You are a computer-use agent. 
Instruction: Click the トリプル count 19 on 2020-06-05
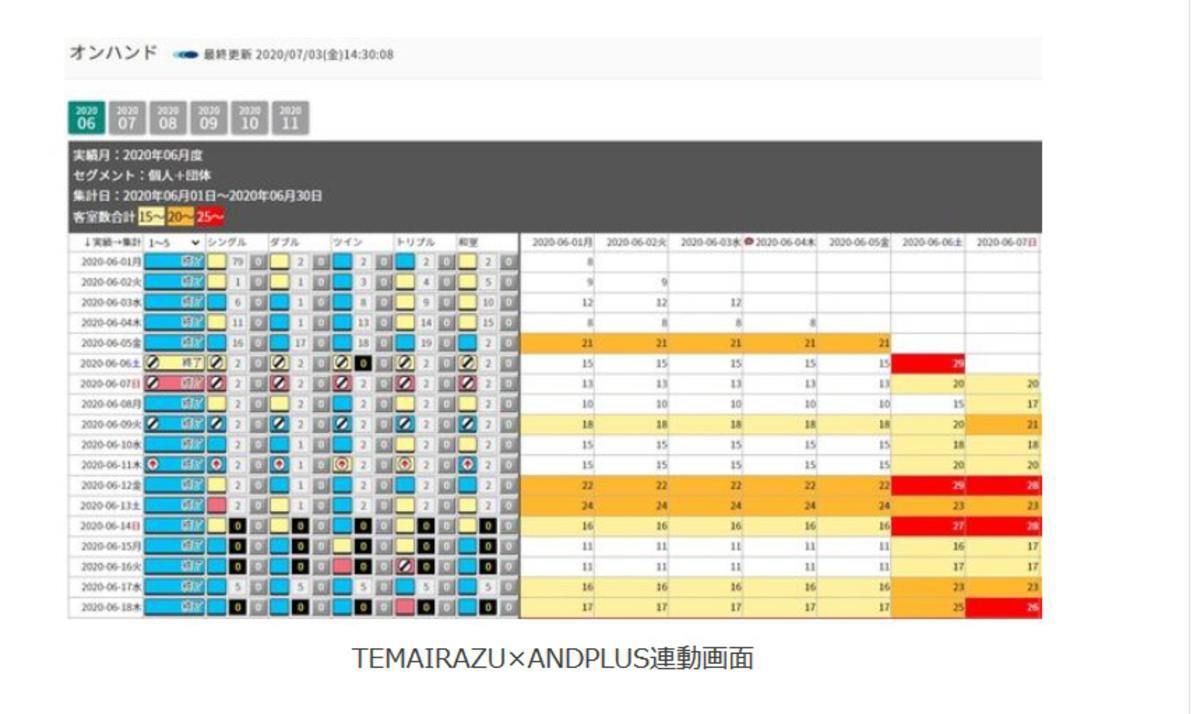(x=426, y=344)
